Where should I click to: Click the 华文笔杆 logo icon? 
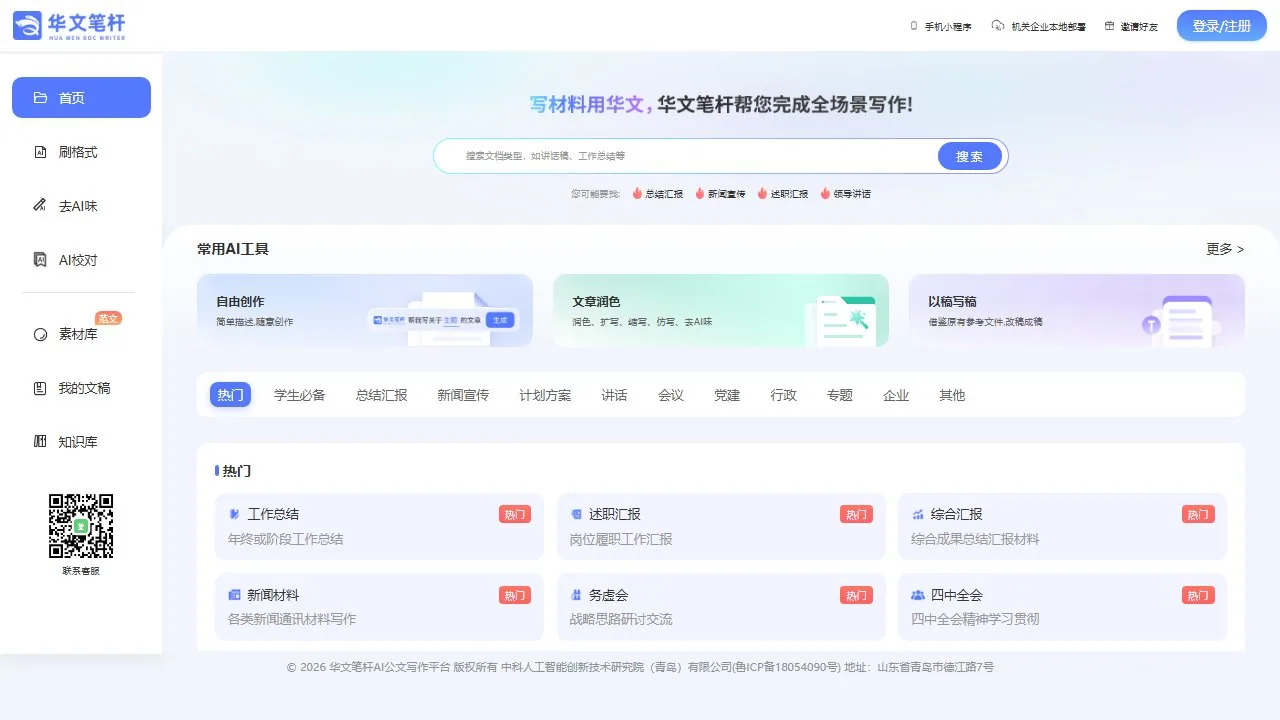[x=28, y=25]
